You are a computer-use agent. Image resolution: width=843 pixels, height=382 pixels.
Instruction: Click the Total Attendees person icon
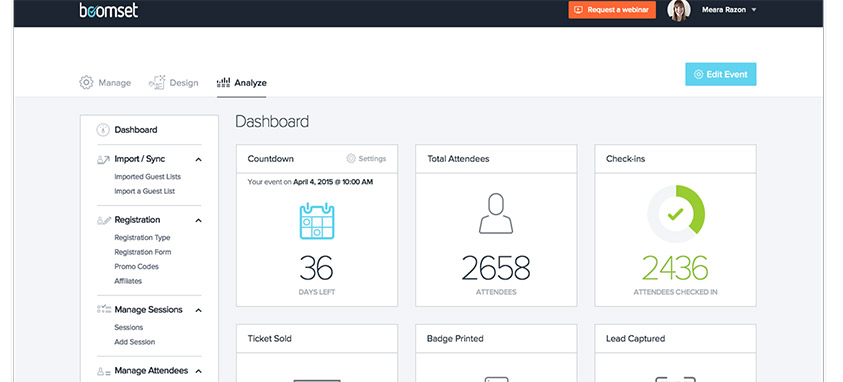[x=496, y=213]
